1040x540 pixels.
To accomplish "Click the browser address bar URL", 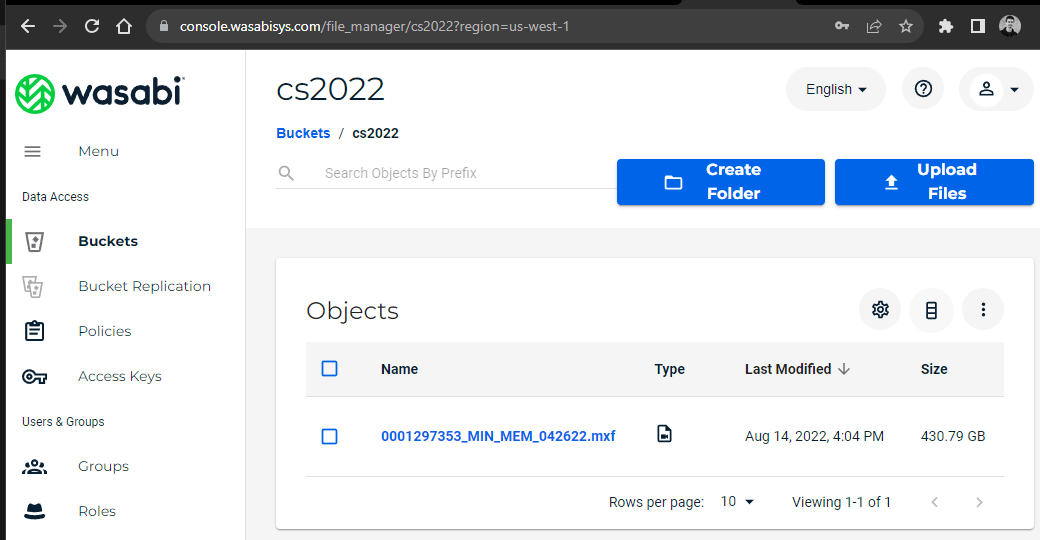I will click(375, 27).
